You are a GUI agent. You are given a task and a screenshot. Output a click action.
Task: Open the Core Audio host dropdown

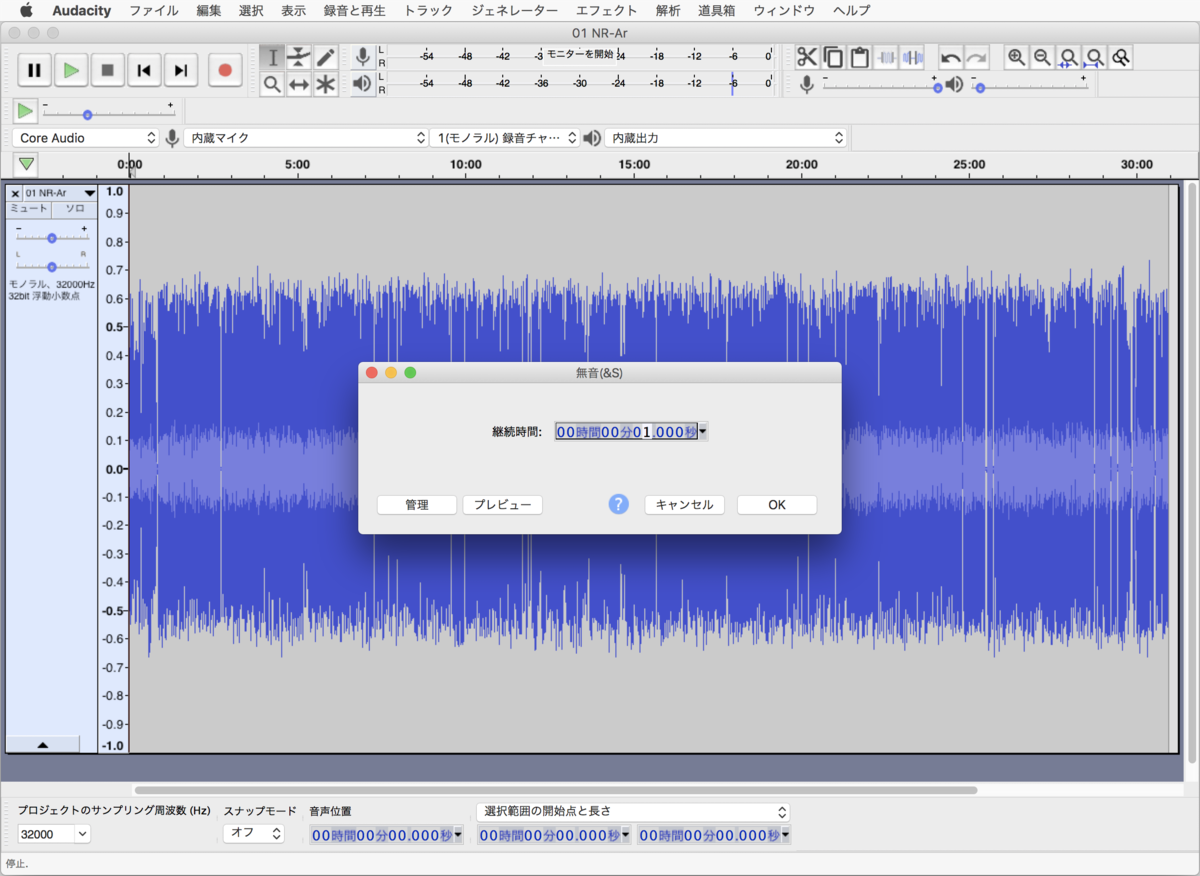point(87,138)
